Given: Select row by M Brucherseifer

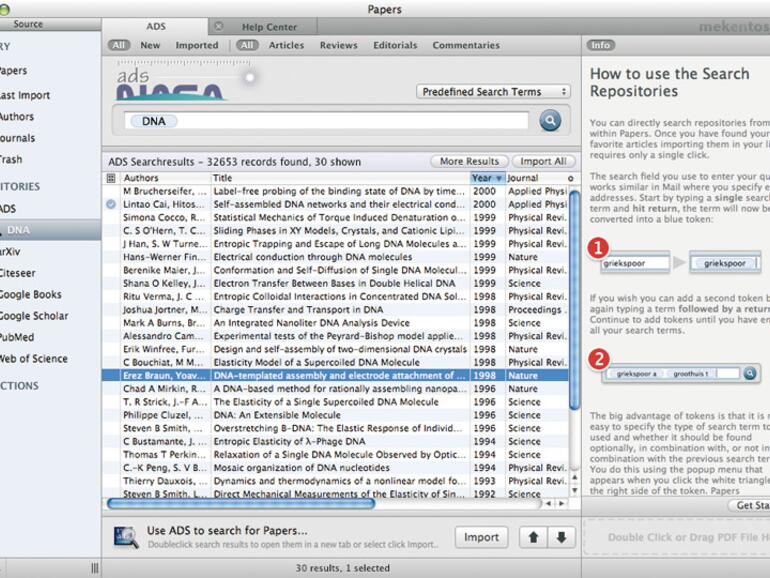Looking at the screenshot, I should [x=335, y=191].
